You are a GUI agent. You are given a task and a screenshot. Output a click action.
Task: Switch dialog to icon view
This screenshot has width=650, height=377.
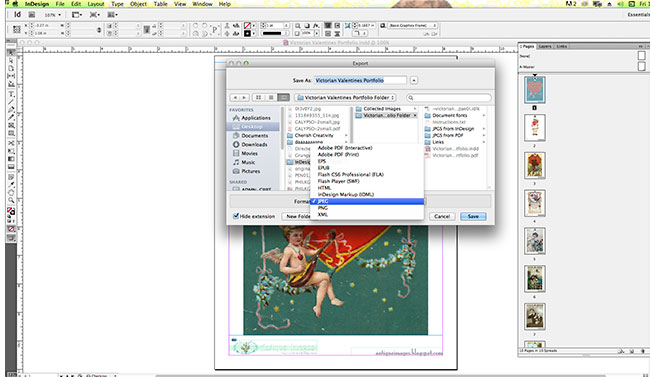pos(258,97)
